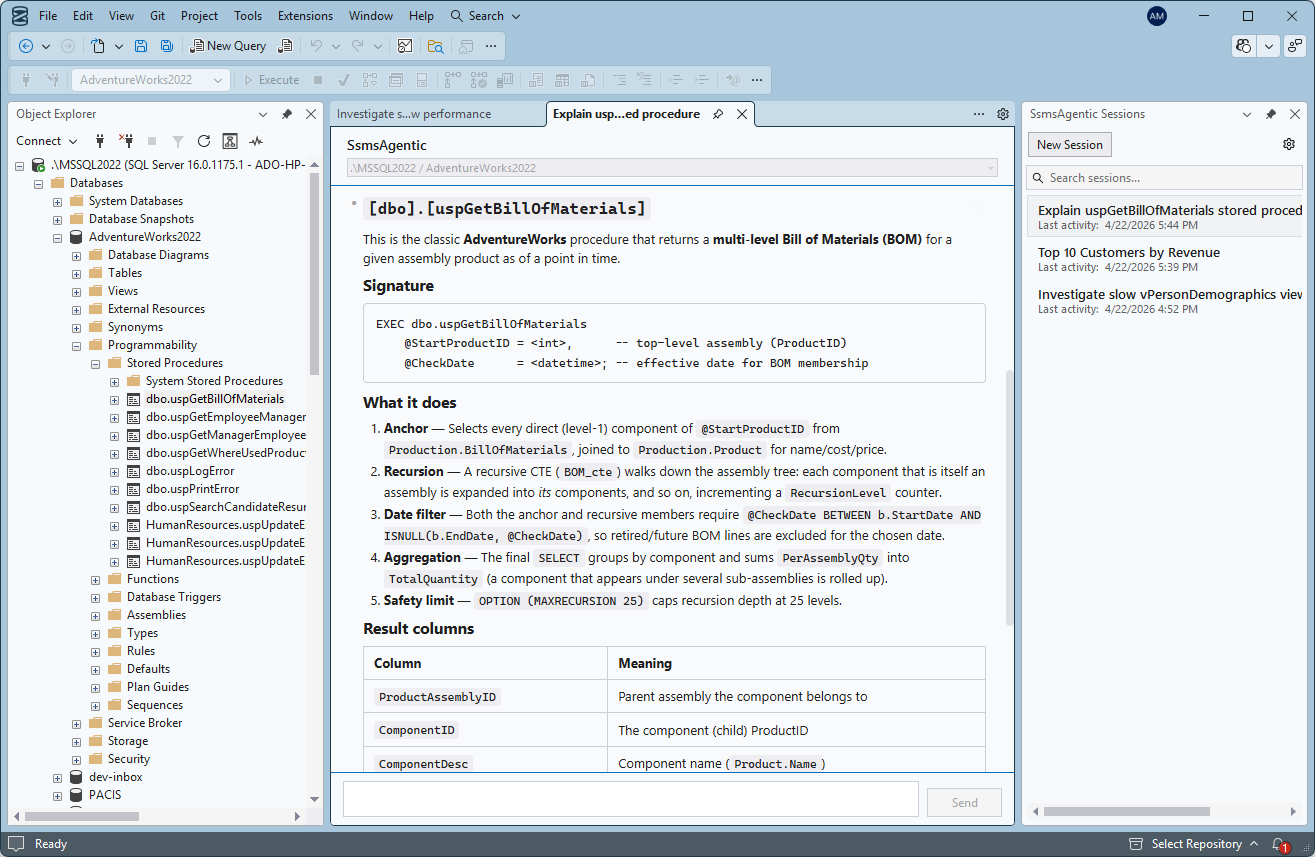
Task: Open the Extensions menu
Action: 305,15
